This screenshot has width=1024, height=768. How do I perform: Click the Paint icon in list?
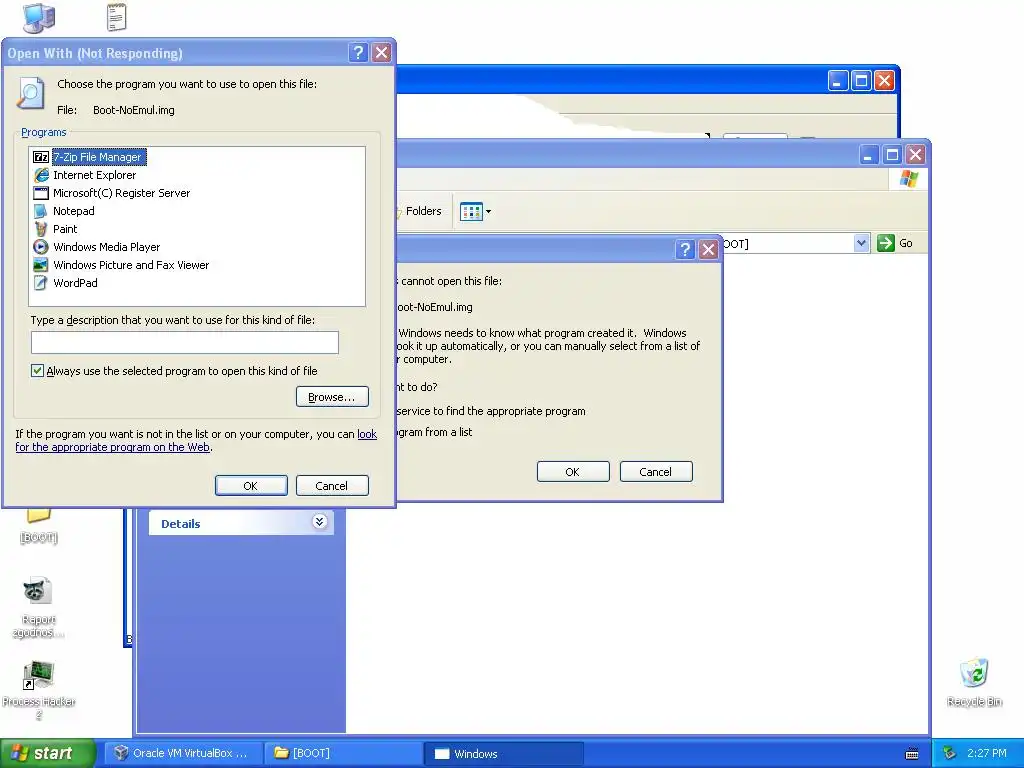click(x=40, y=229)
